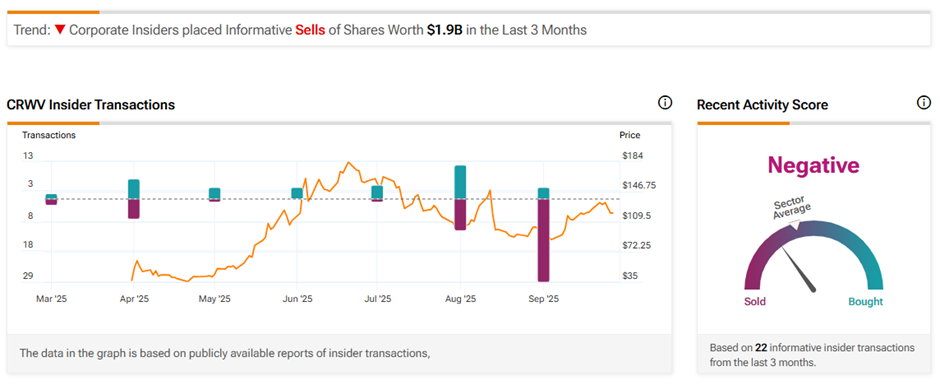Select the May '25 teal buy bar

pos(215,193)
